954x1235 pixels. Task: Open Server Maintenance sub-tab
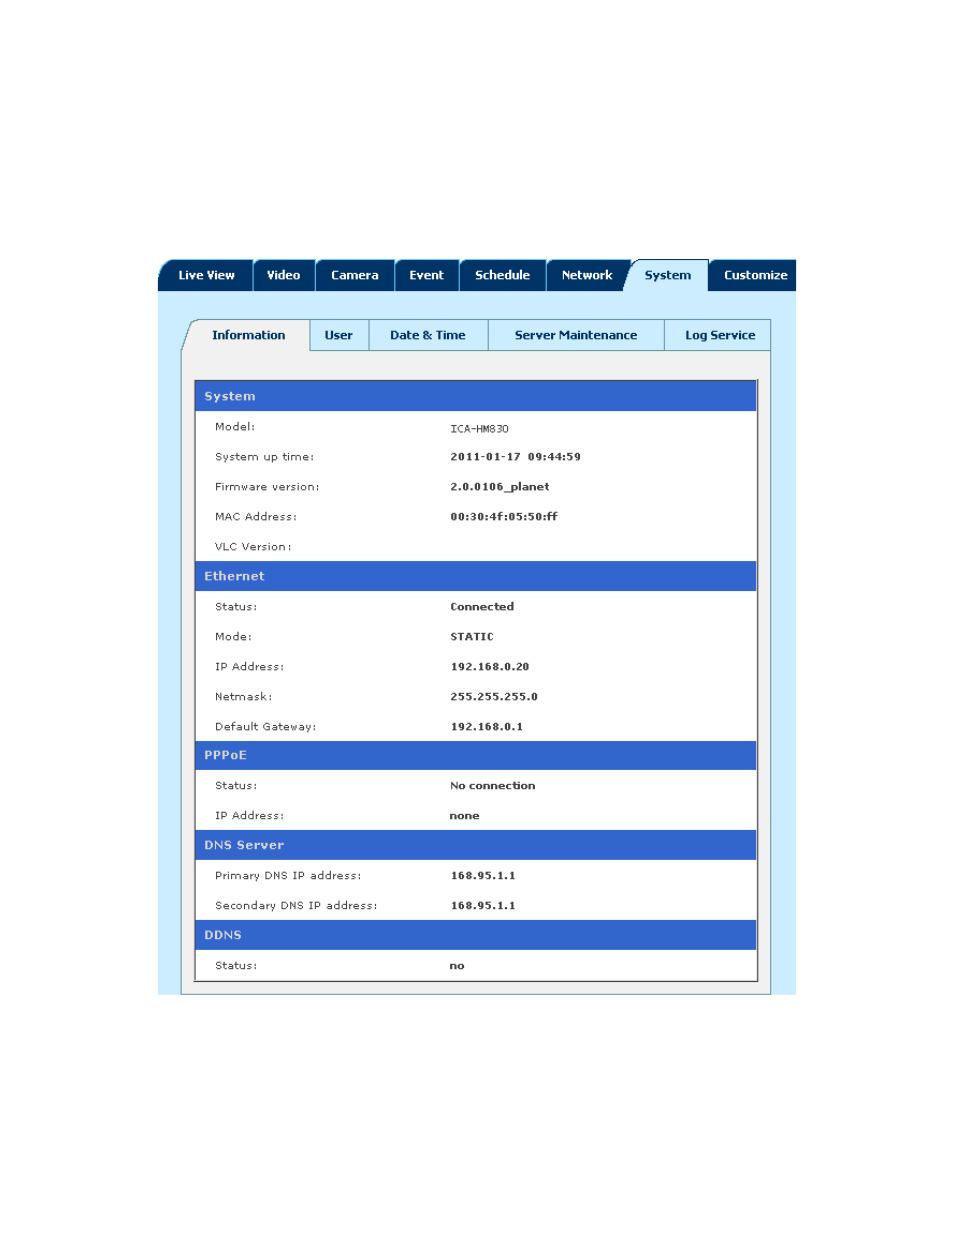click(575, 335)
